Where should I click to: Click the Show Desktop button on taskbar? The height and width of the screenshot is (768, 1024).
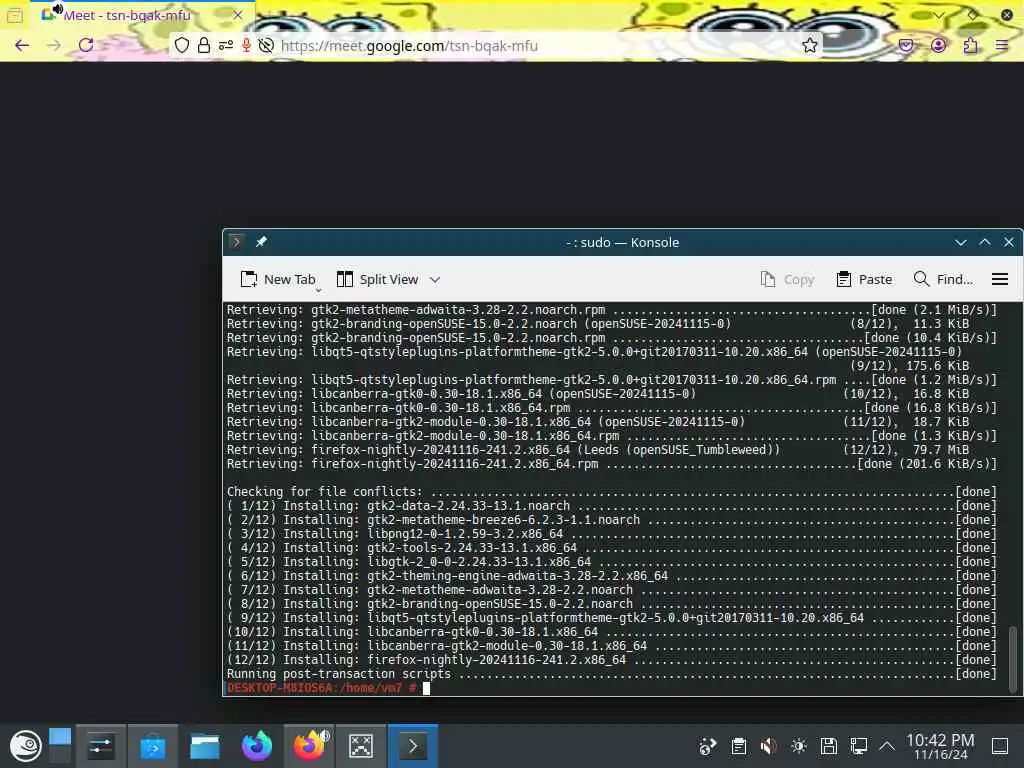[1000, 746]
